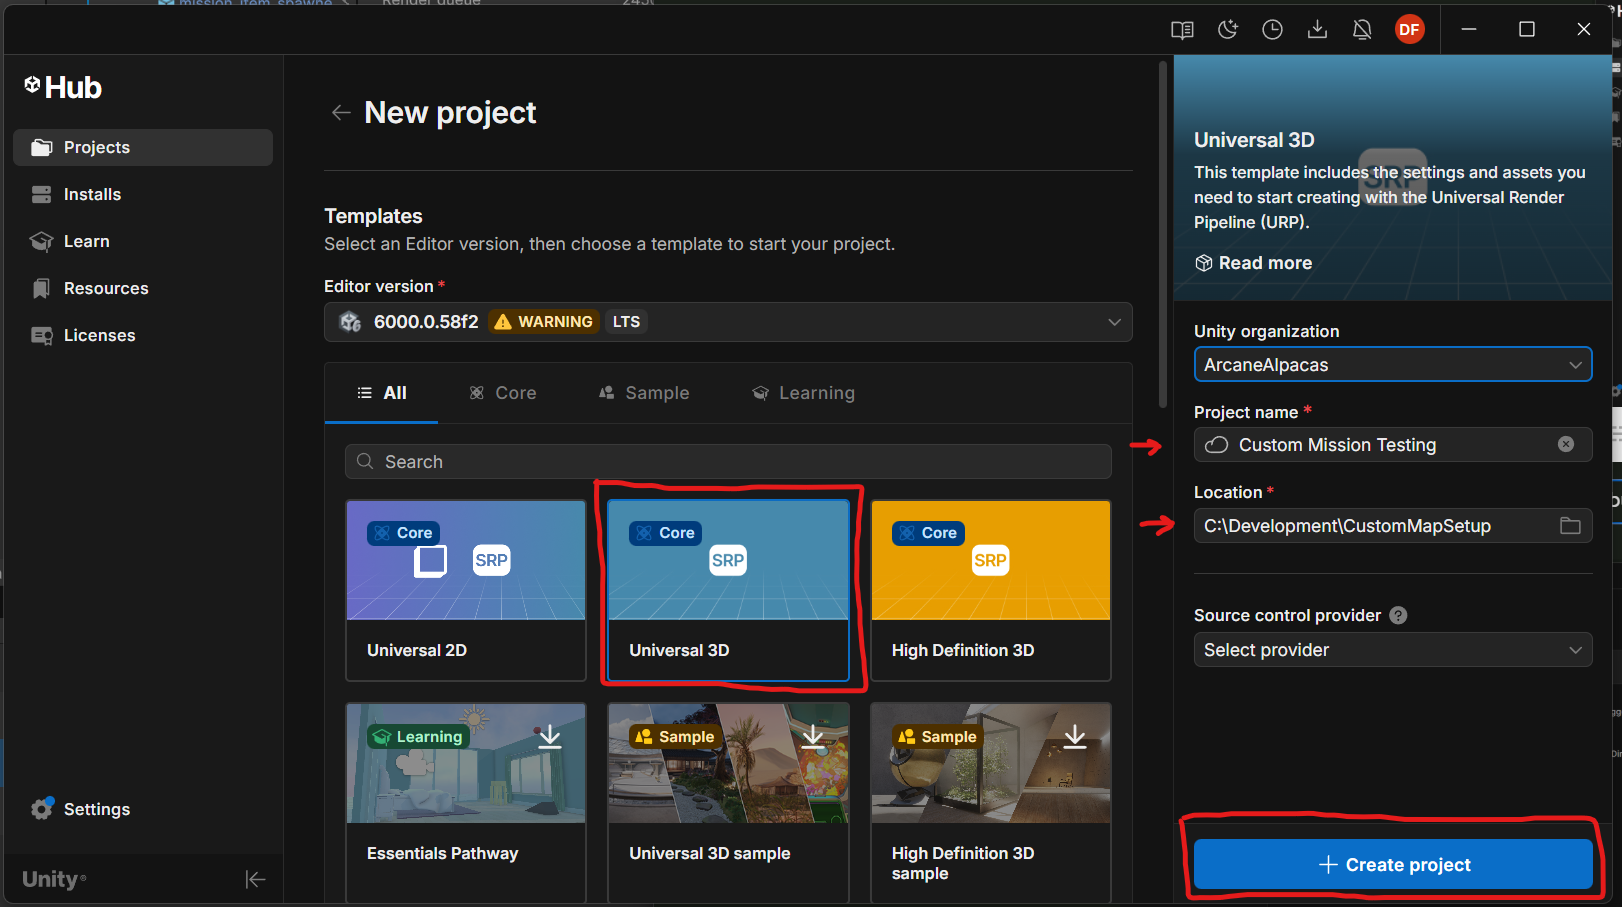
Task: Select the Universal 3D template card
Action: (x=728, y=591)
